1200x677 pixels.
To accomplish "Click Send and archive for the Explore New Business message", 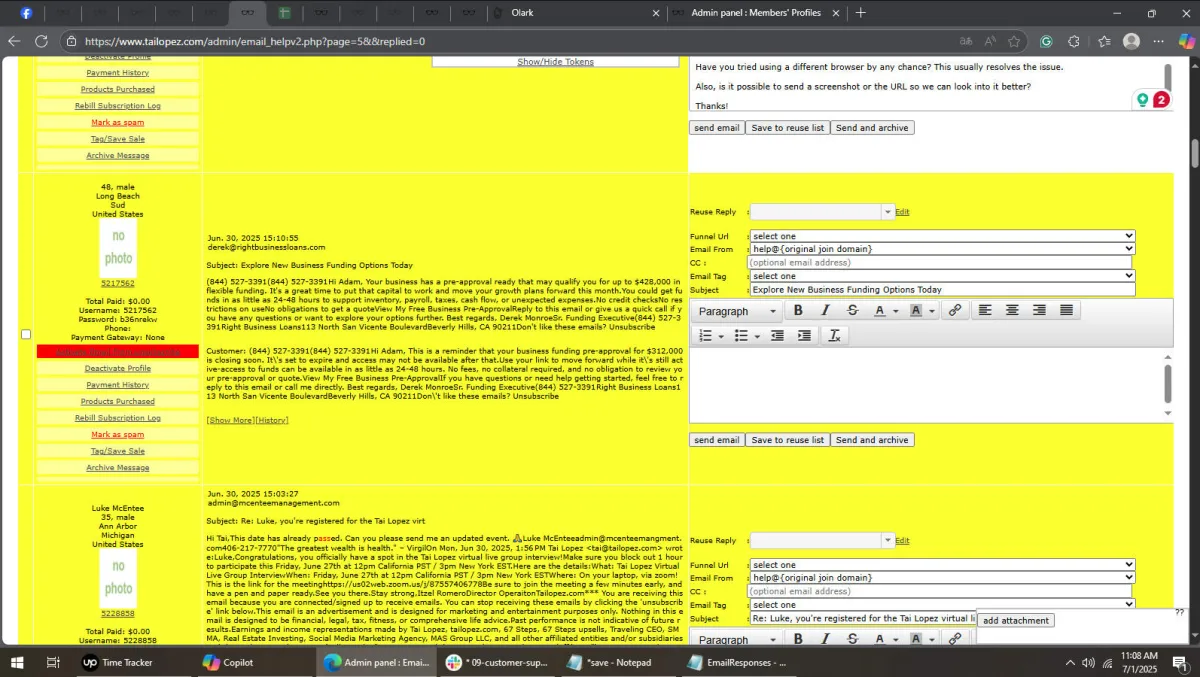I will pos(872,440).
